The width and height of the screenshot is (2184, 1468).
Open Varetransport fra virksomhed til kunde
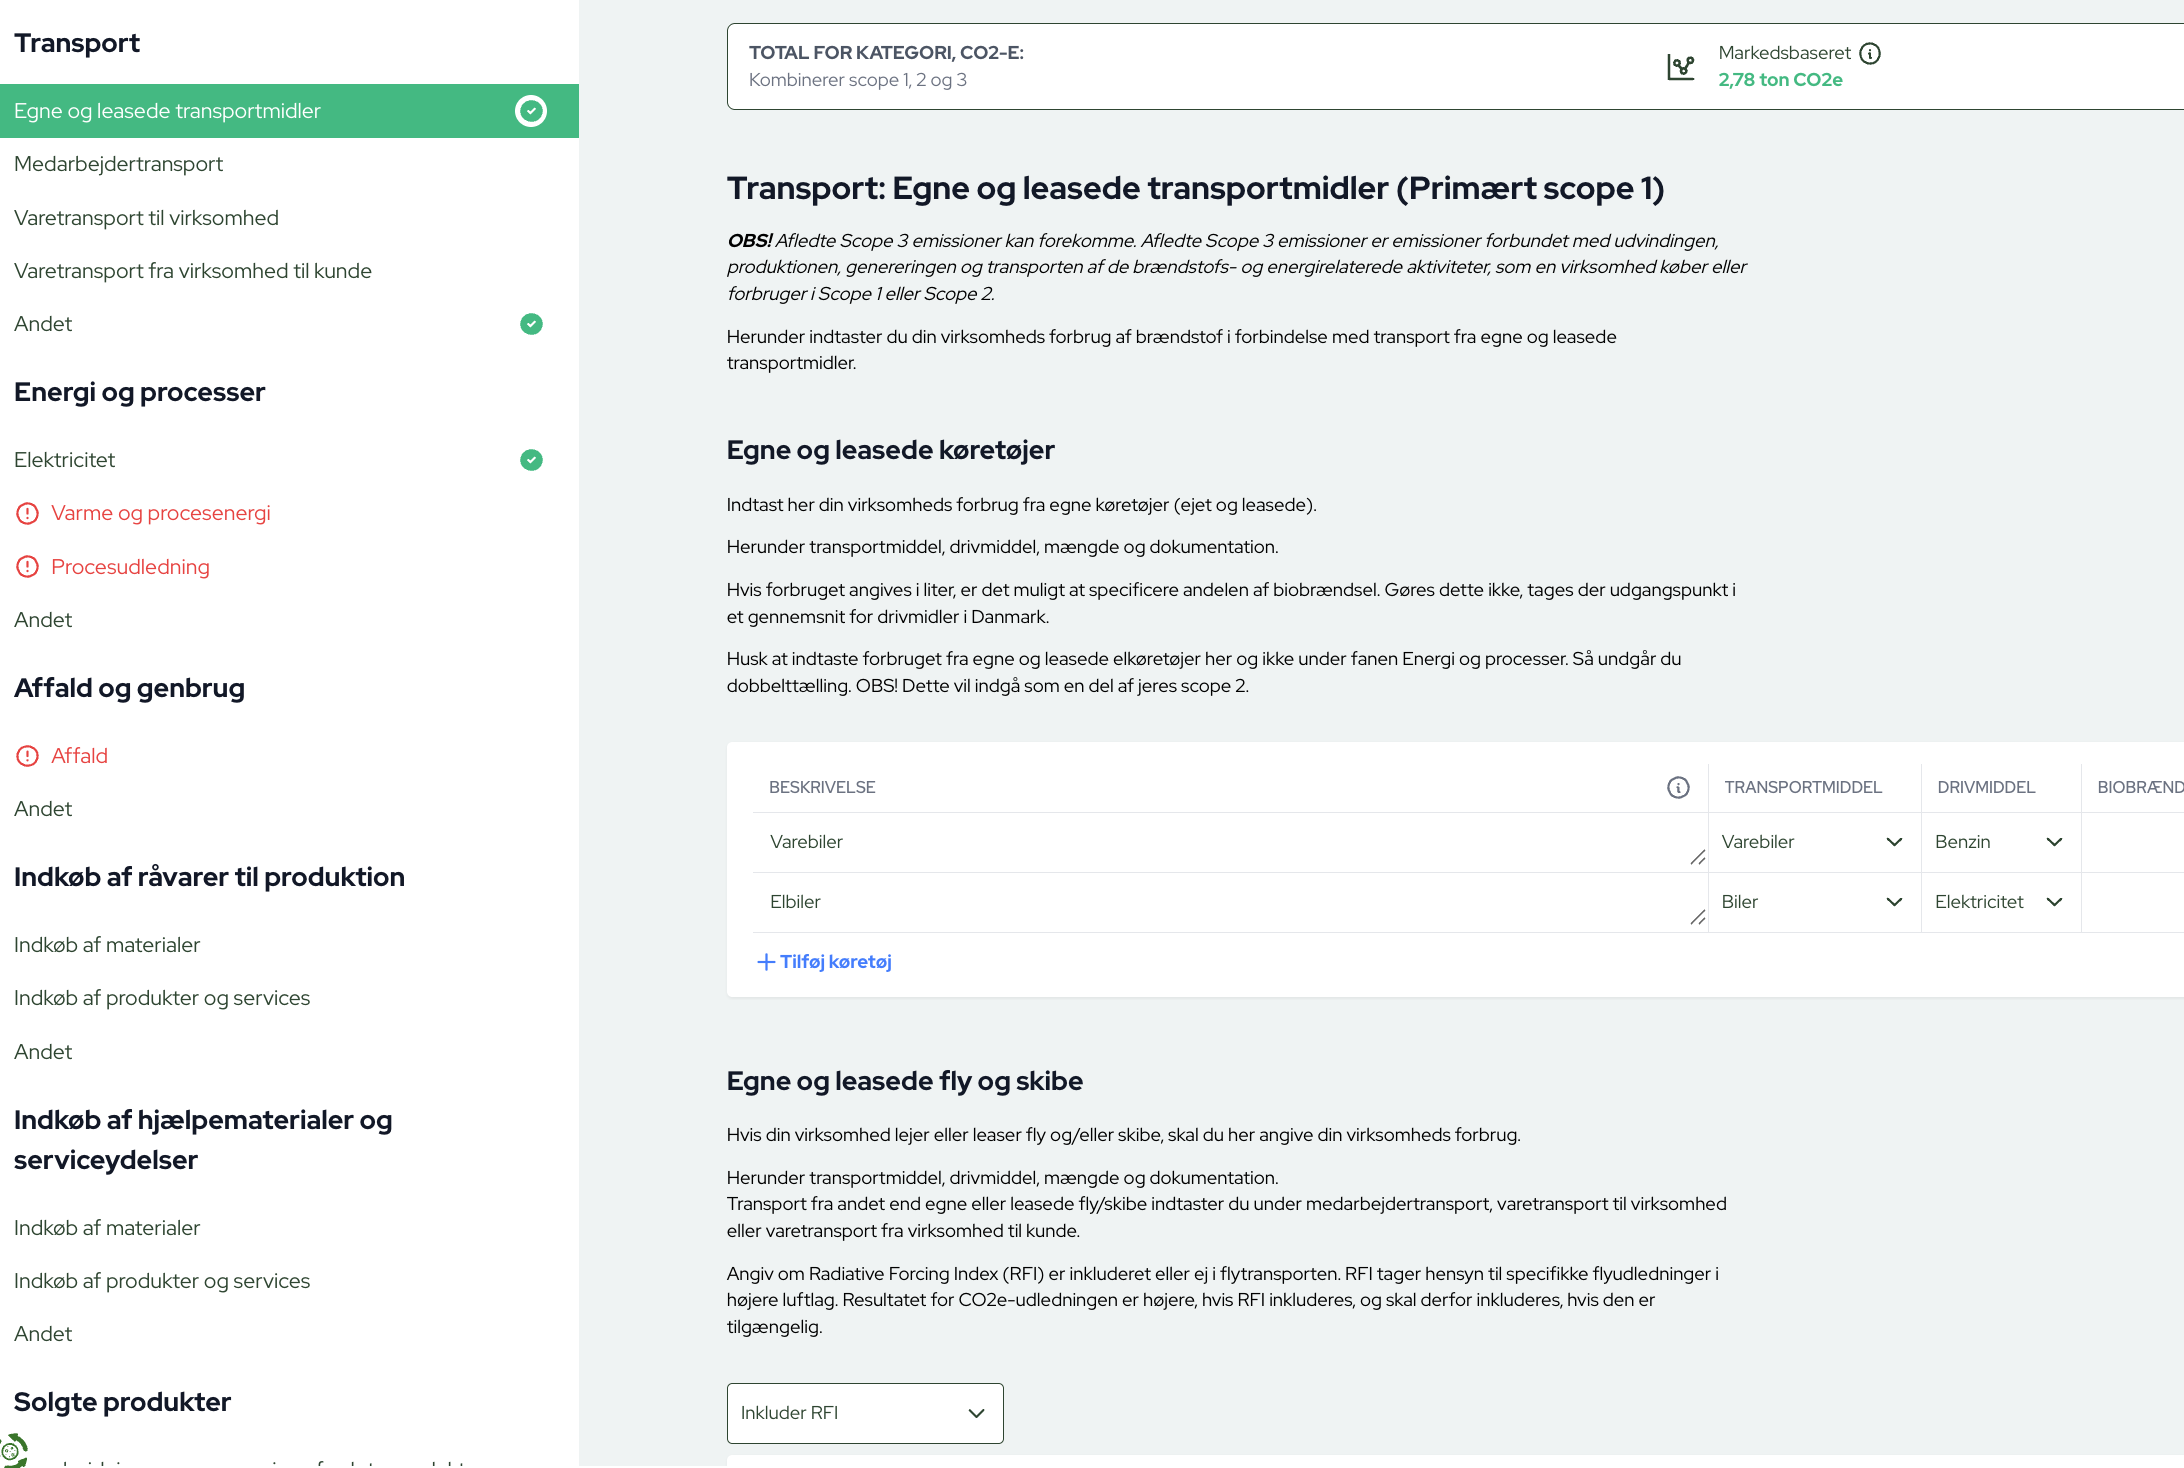click(192, 271)
